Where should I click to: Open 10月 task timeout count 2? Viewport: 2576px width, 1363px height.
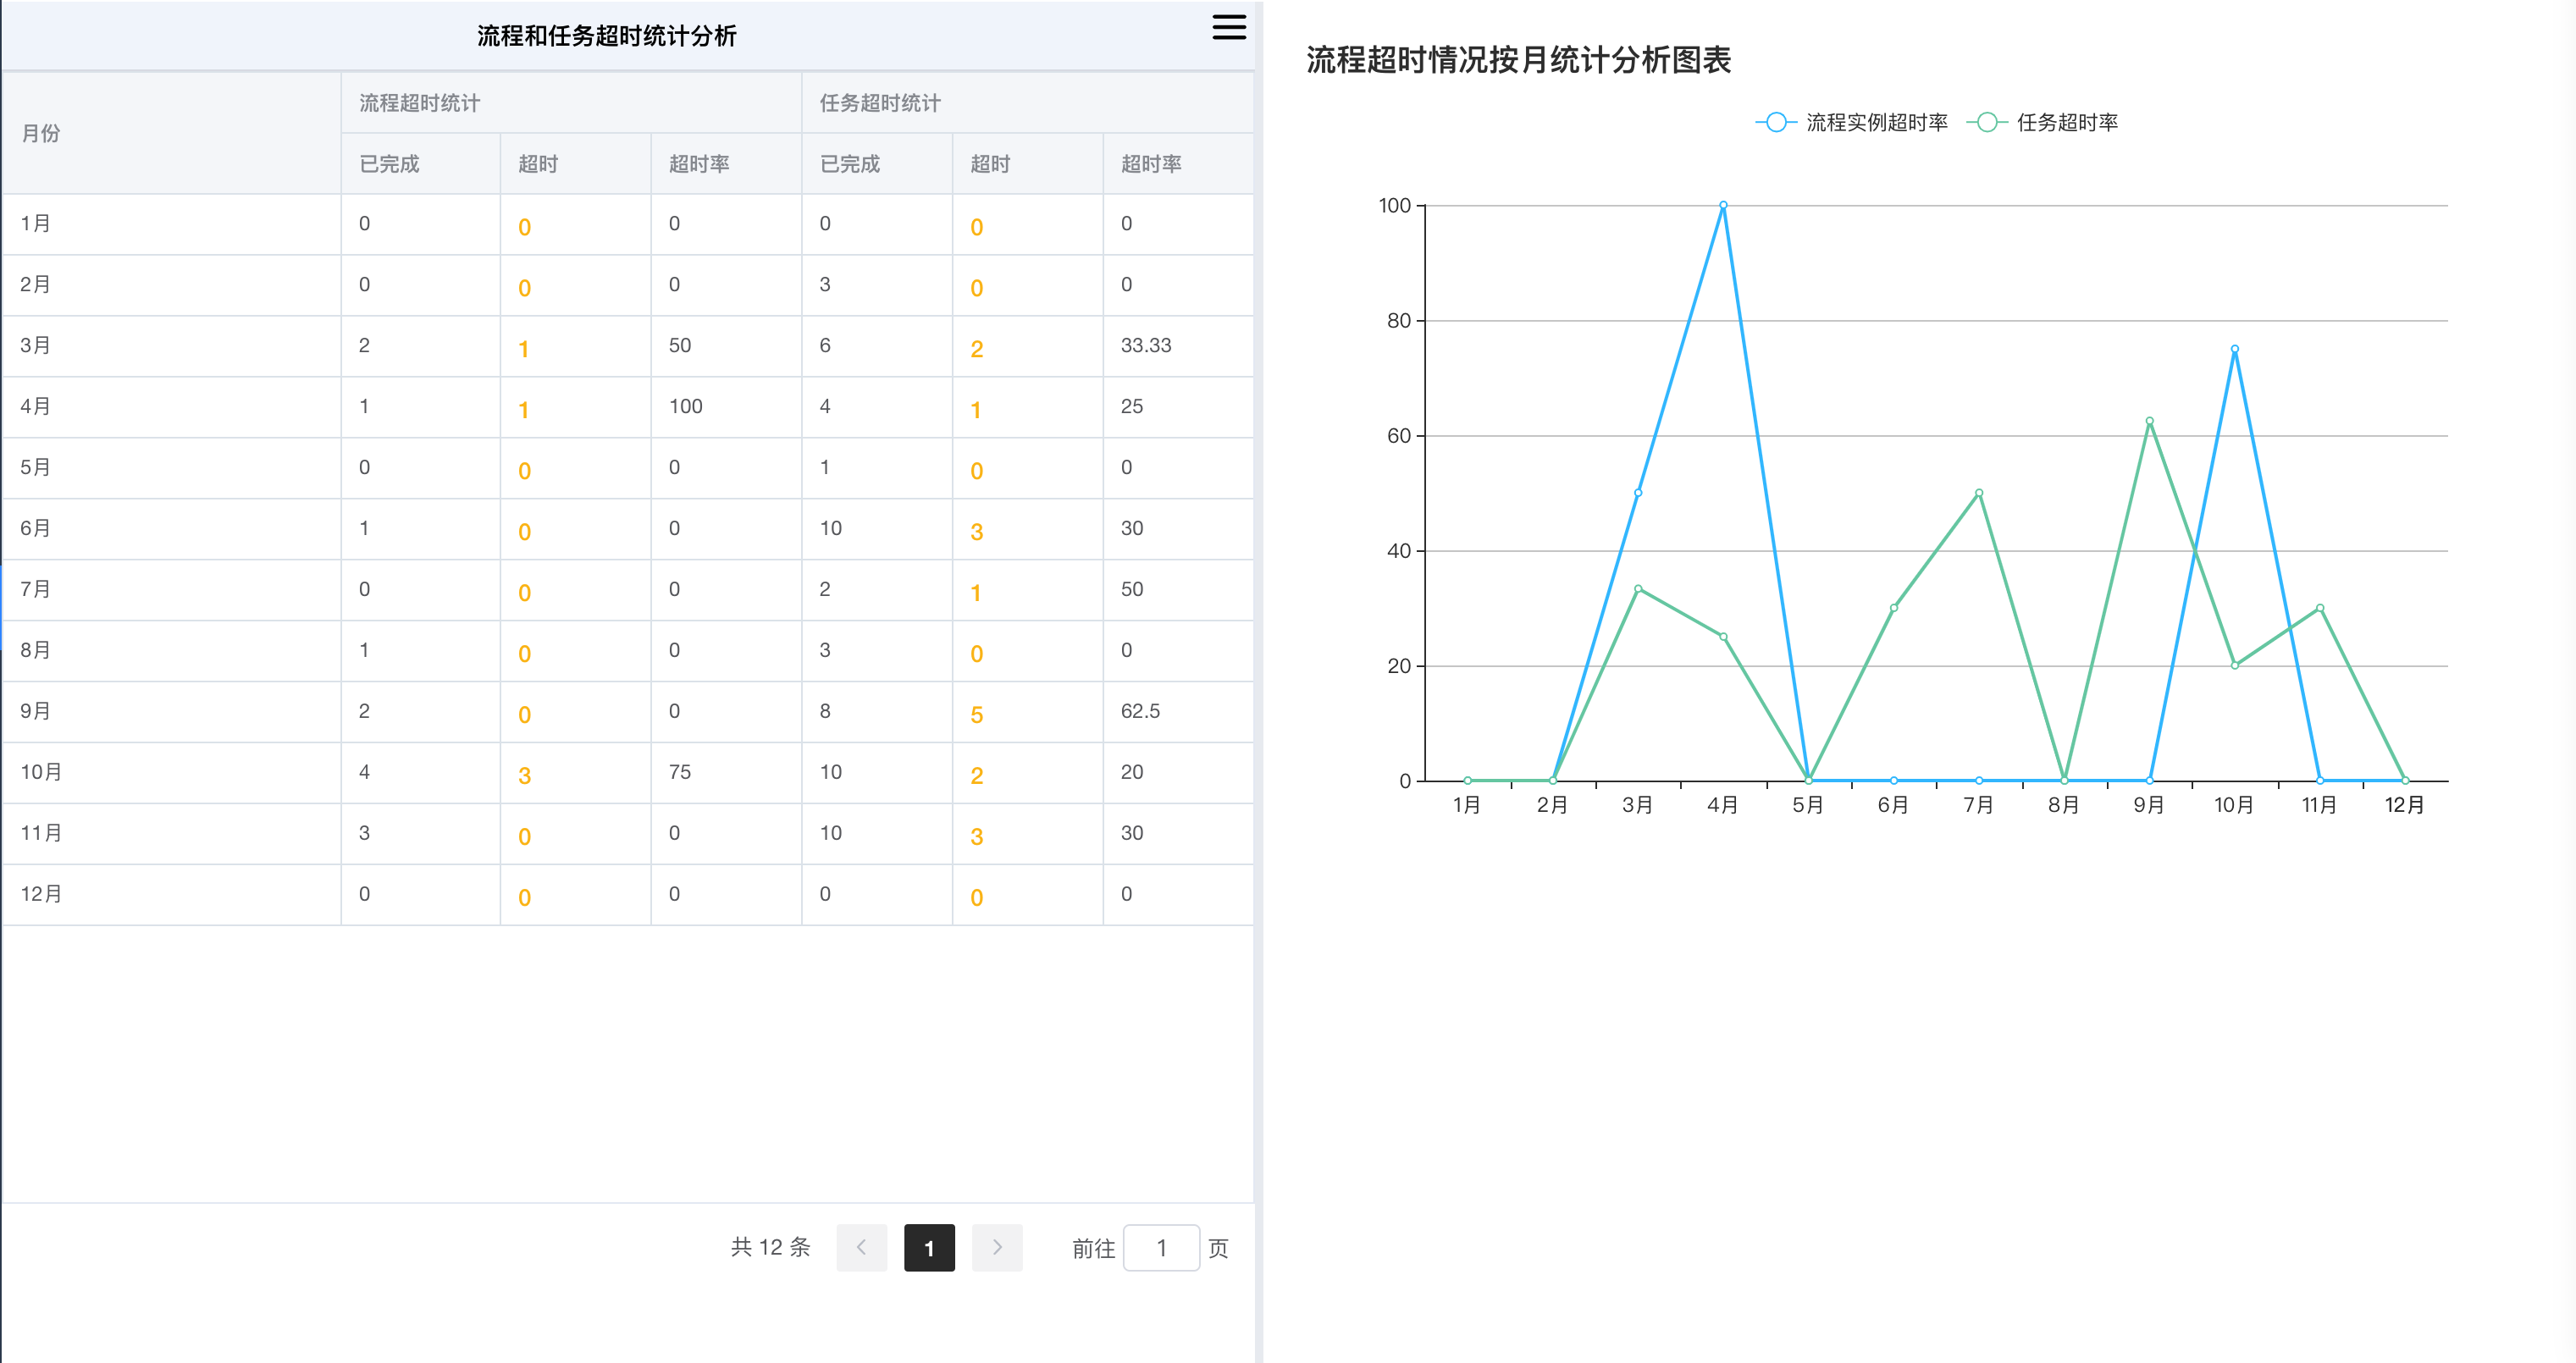tap(976, 776)
